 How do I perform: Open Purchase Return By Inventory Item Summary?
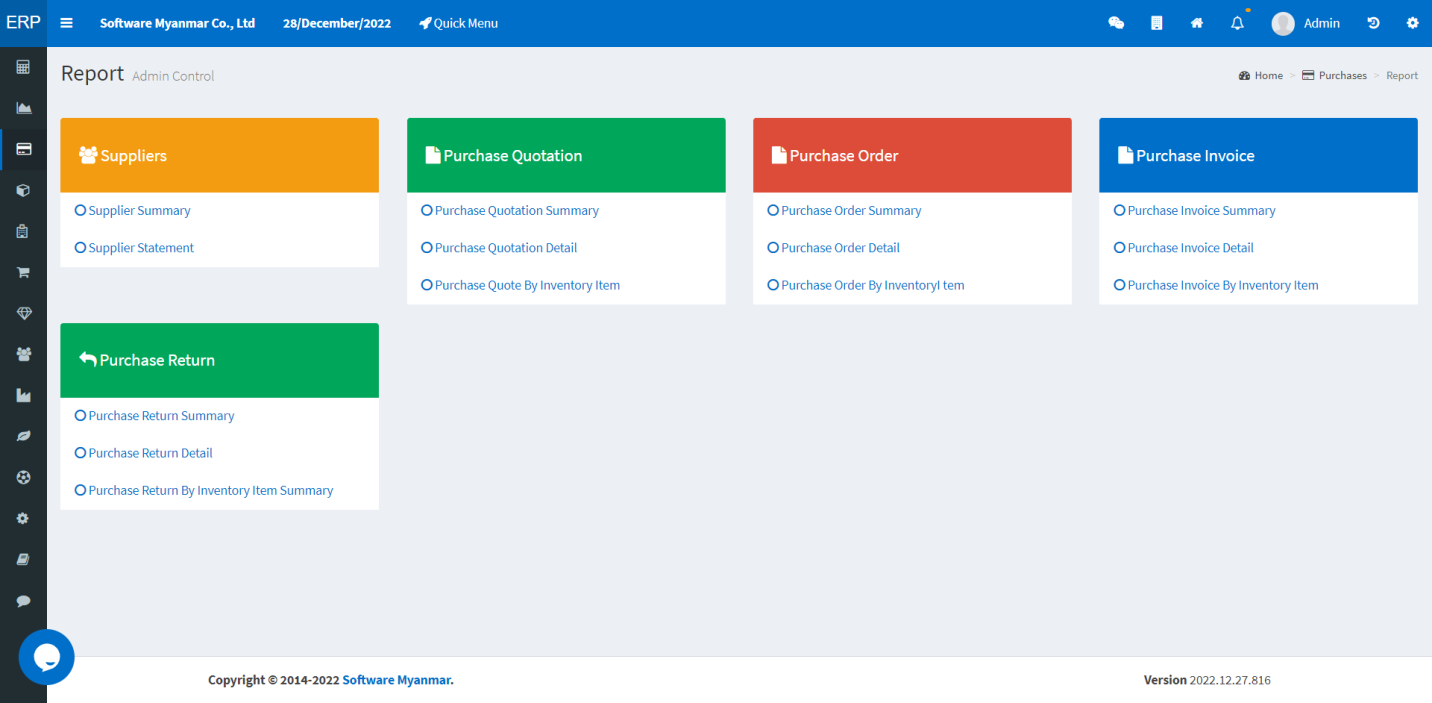click(x=204, y=491)
